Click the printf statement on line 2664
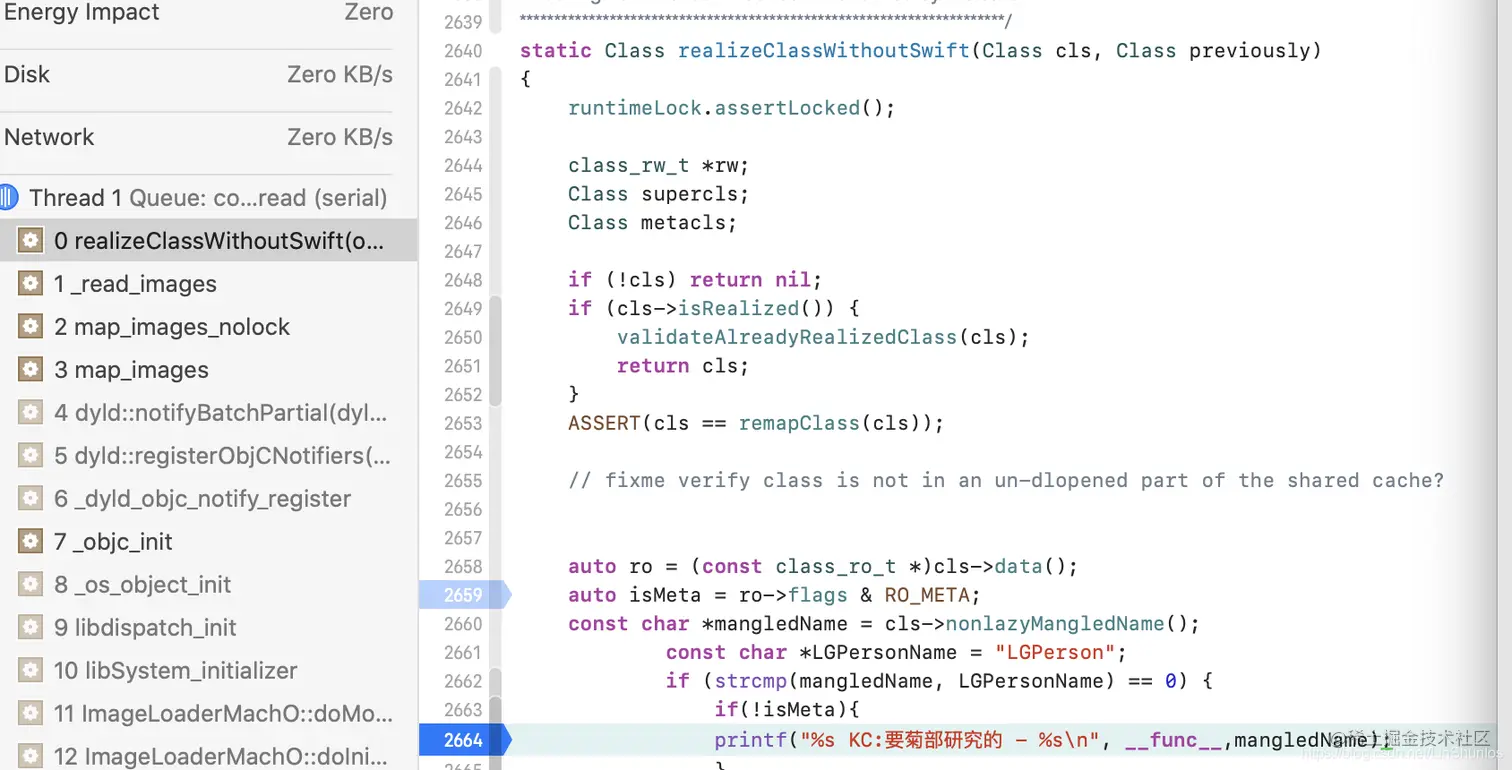The height and width of the screenshot is (770, 1512). (x=1052, y=741)
